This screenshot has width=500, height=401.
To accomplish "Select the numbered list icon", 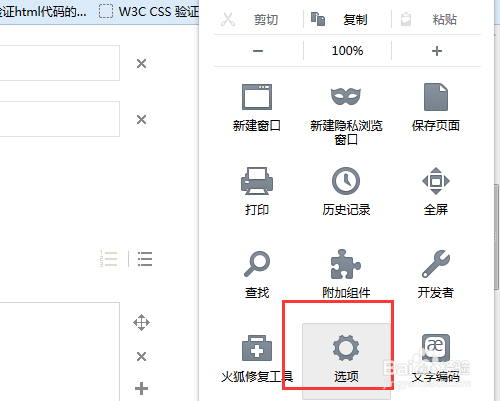I will coord(109,259).
